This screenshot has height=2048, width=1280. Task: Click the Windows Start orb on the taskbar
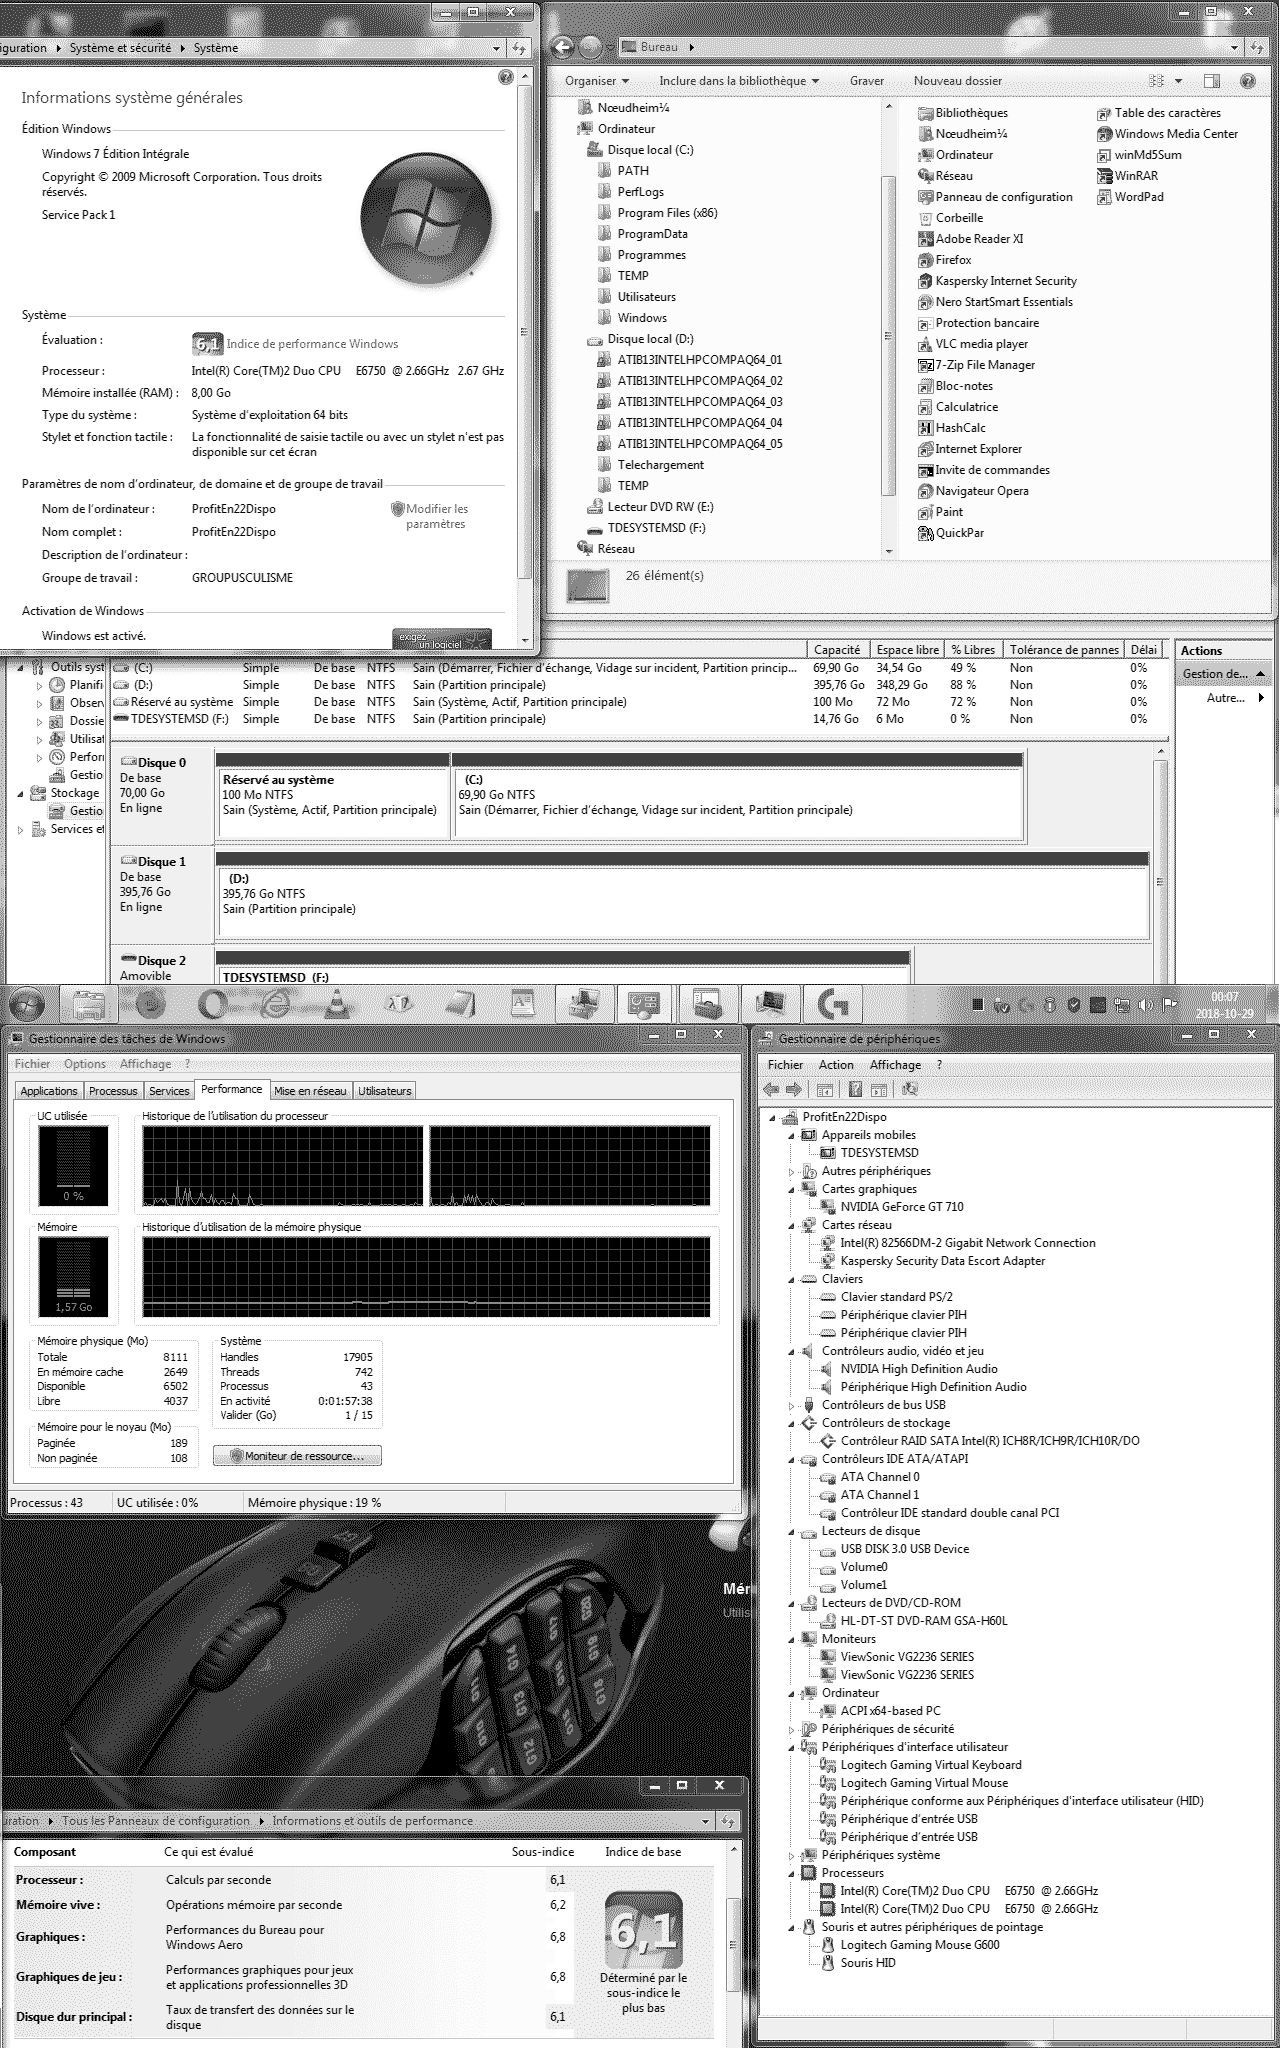pos(27,1004)
